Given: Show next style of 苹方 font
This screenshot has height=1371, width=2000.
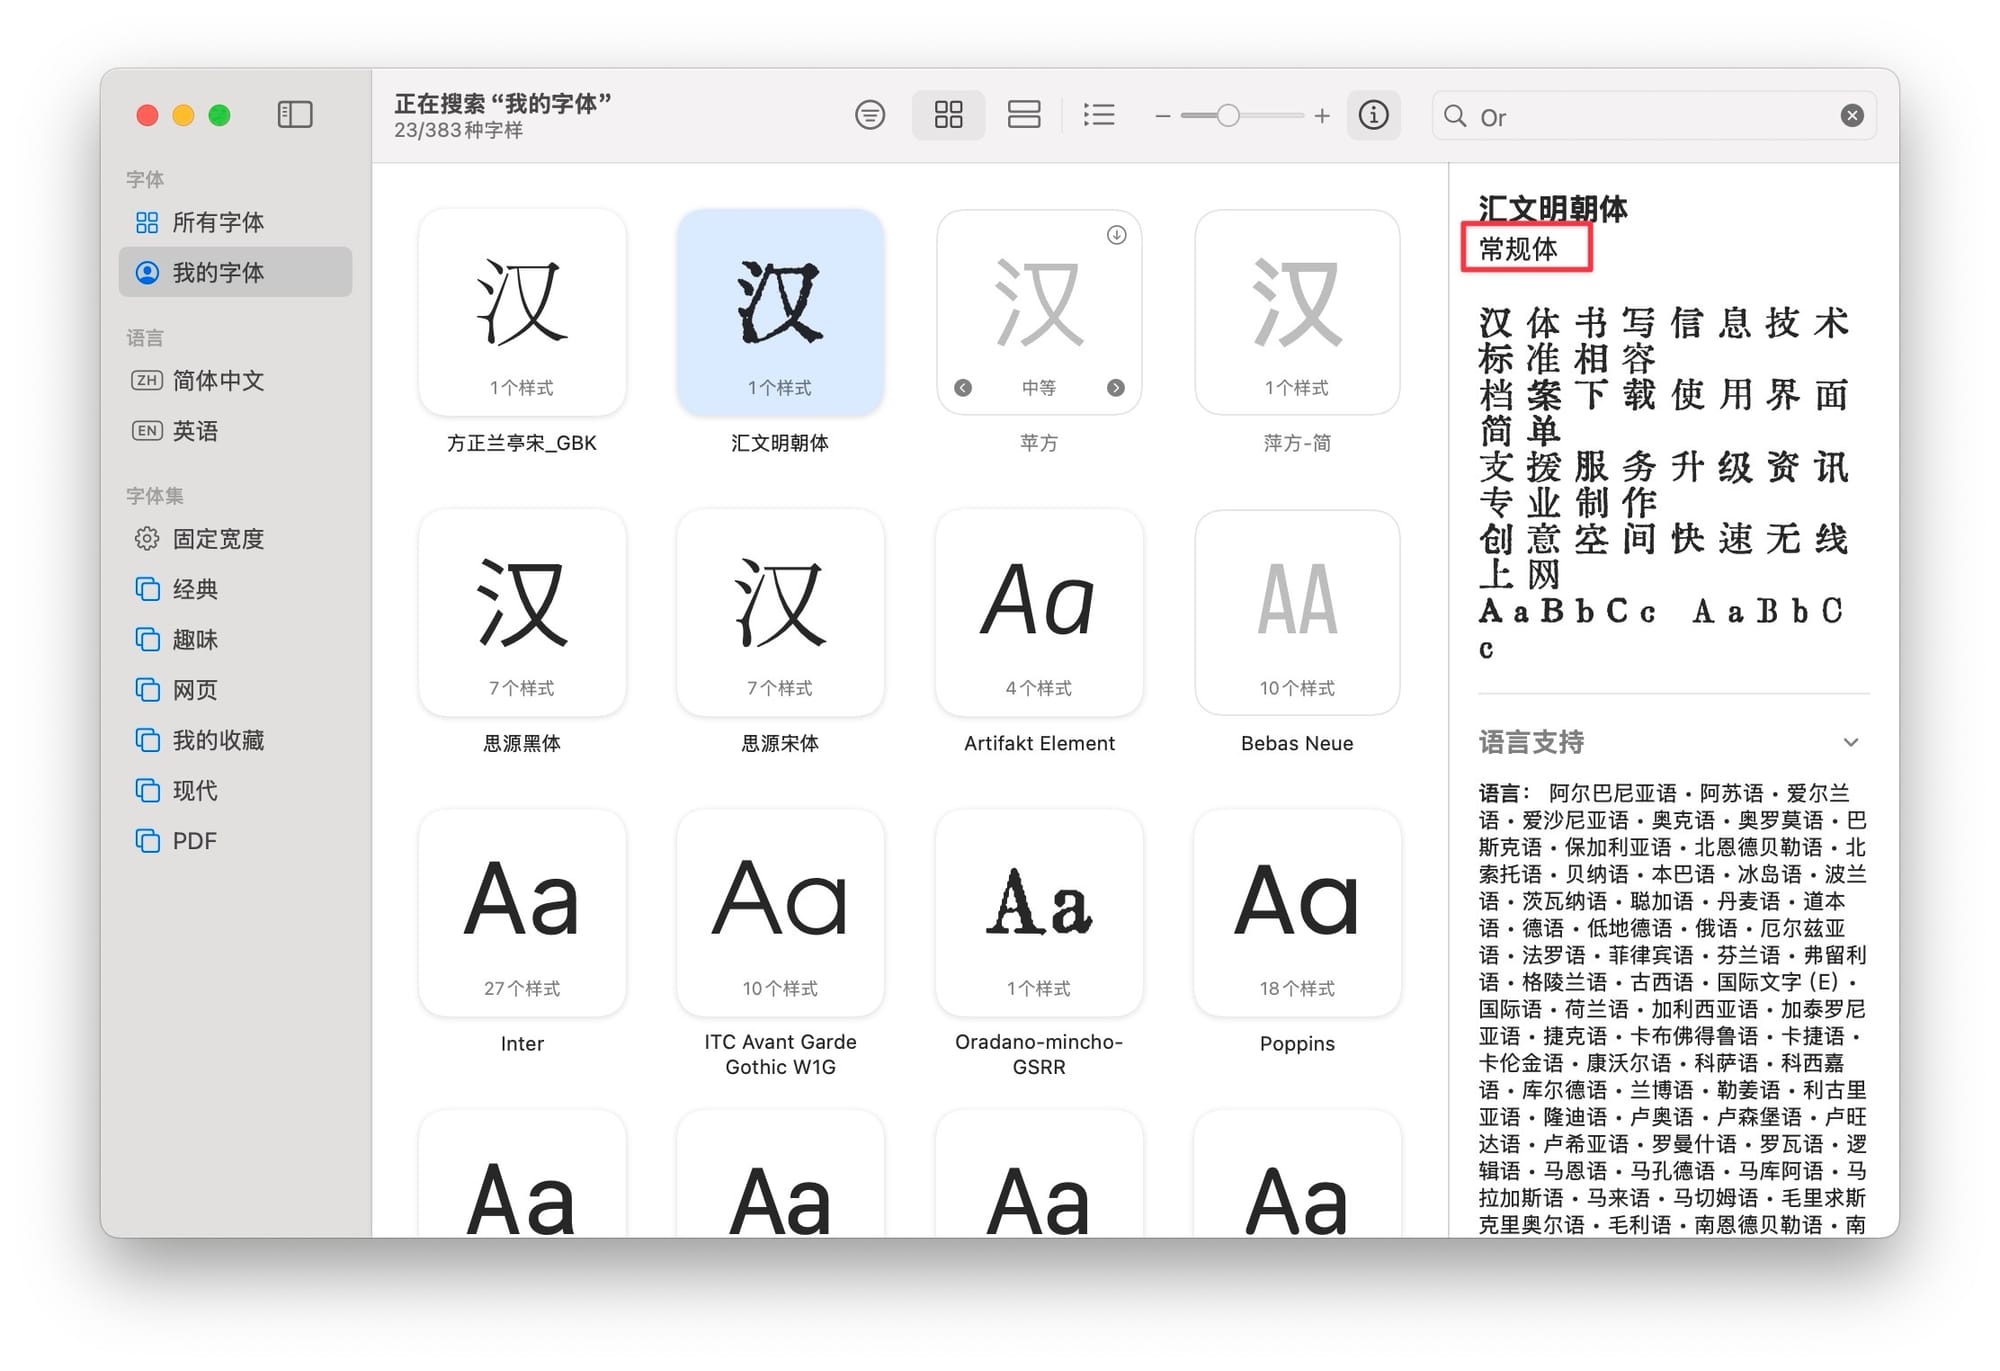Looking at the screenshot, I should pyautogui.click(x=1116, y=388).
